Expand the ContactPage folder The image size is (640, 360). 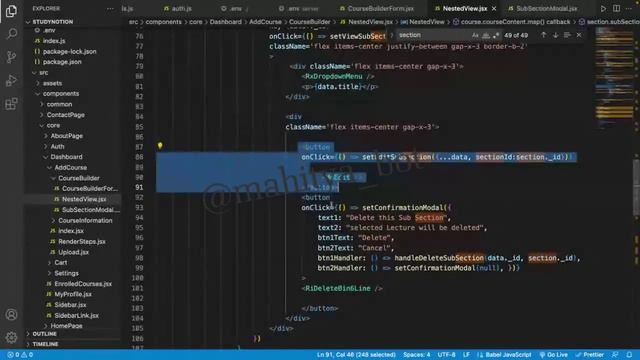pyautogui.click(x=65, y=115)
